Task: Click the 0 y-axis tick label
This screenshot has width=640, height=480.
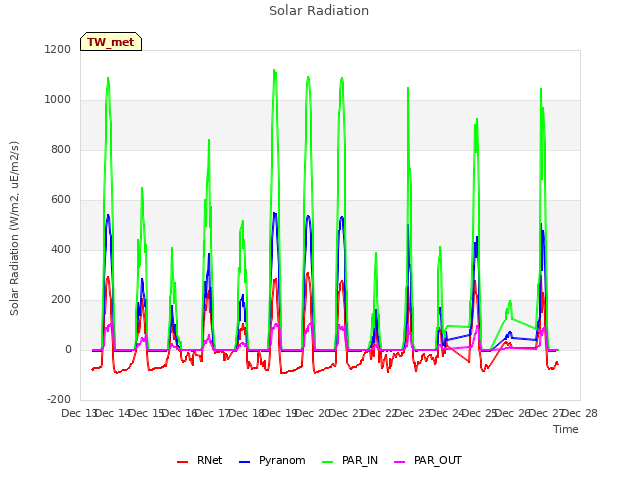Action: coord(68,349)
